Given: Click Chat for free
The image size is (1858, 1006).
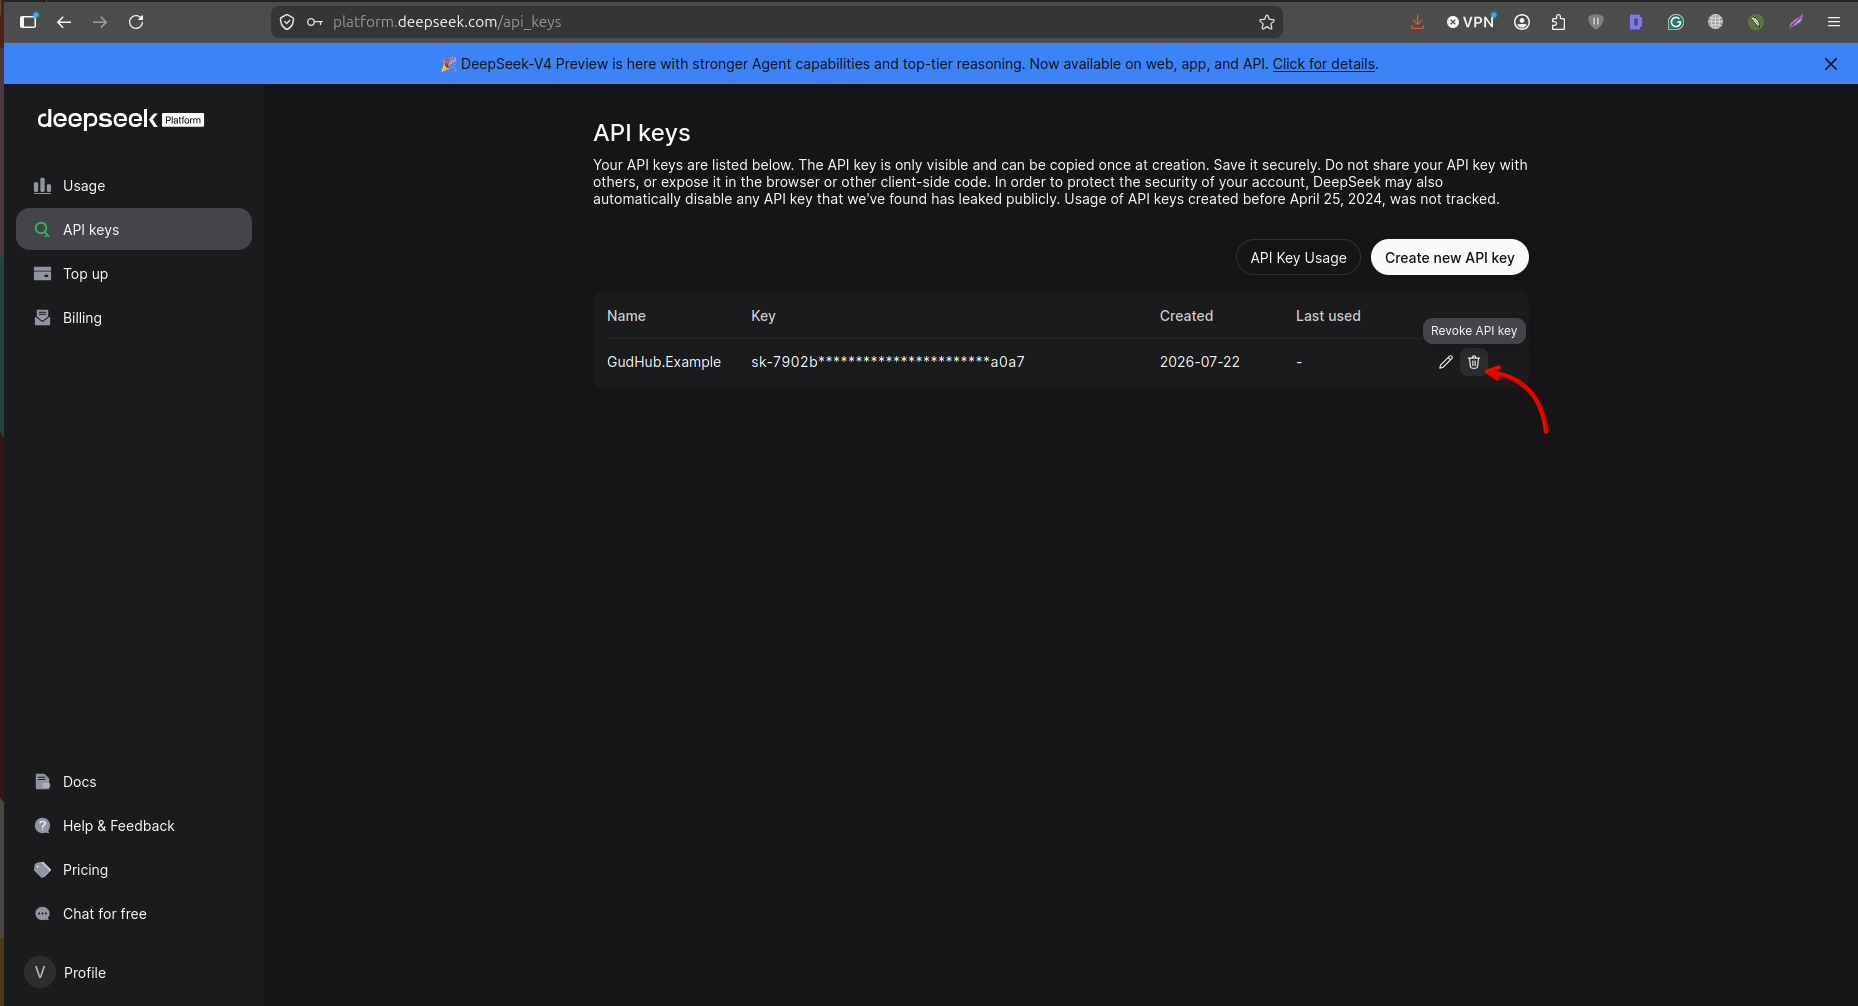Looking at the screenshot, I should click(x=134, y=914).
